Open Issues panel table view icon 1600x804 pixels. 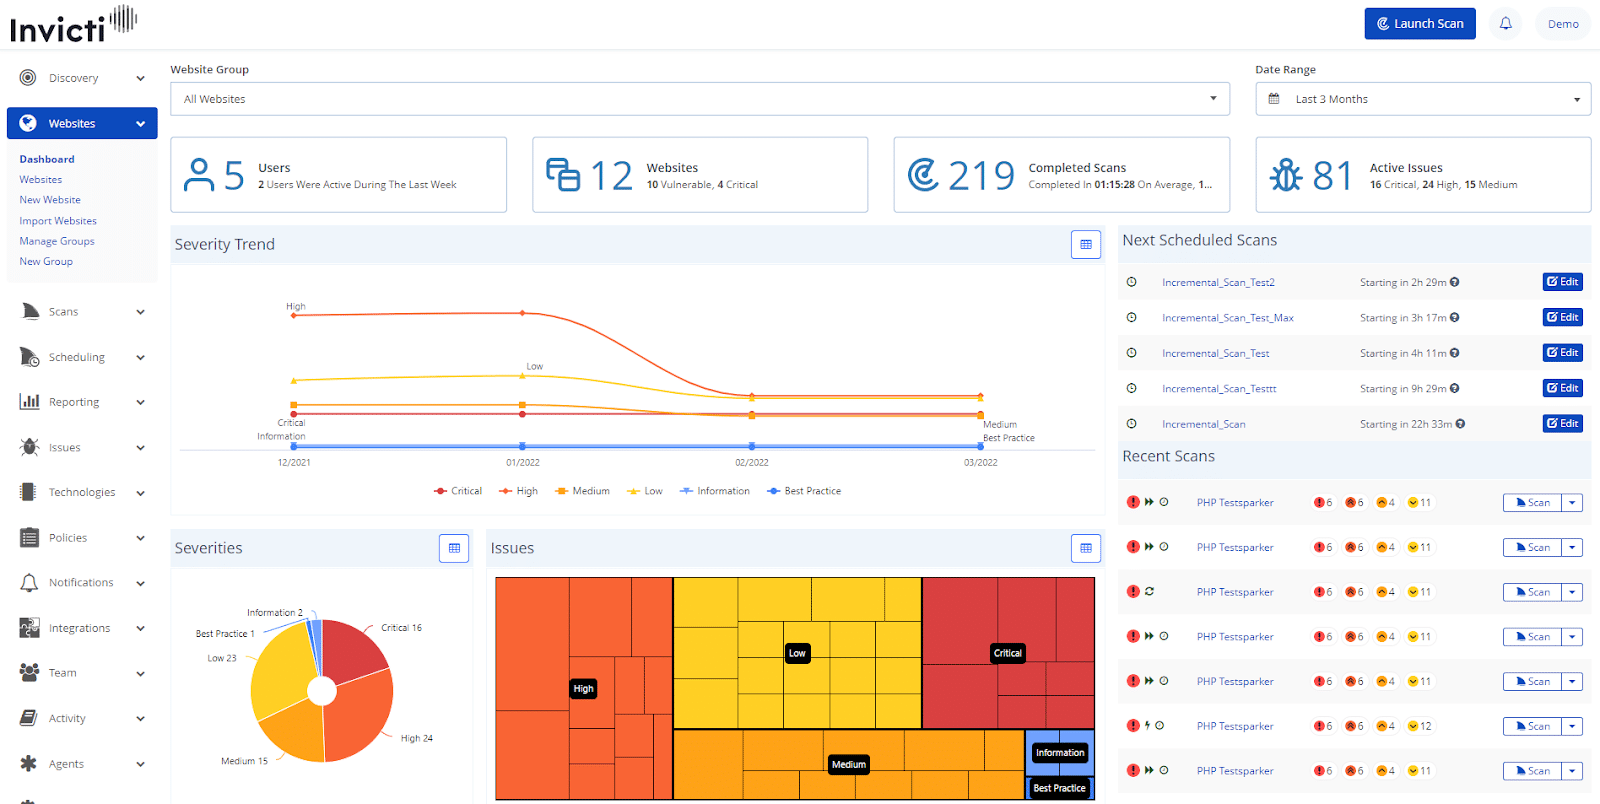[x=1086, y=548]
